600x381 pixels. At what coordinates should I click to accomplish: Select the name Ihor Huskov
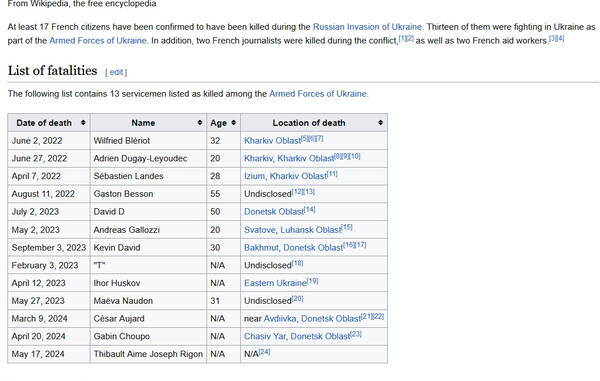[117, 283]
